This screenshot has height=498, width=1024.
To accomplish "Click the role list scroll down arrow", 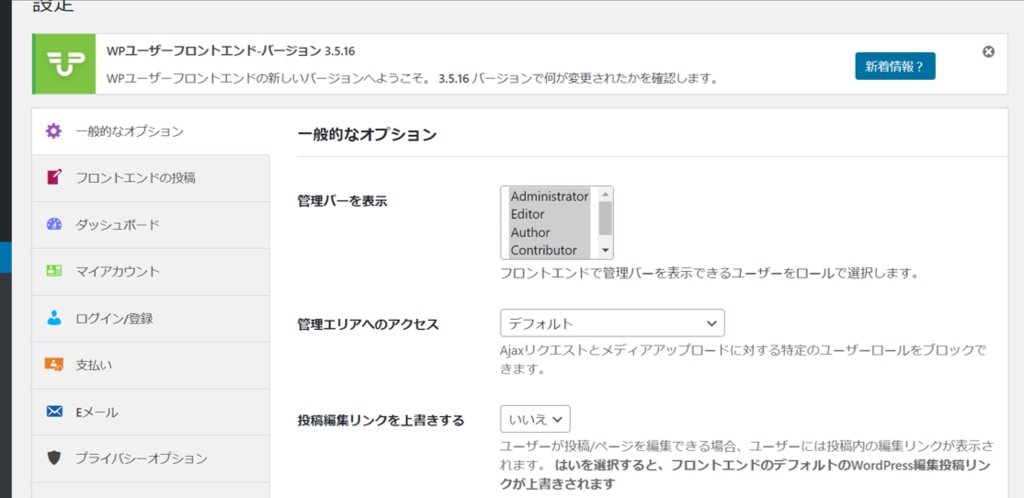I will click(x=605, y=251).
